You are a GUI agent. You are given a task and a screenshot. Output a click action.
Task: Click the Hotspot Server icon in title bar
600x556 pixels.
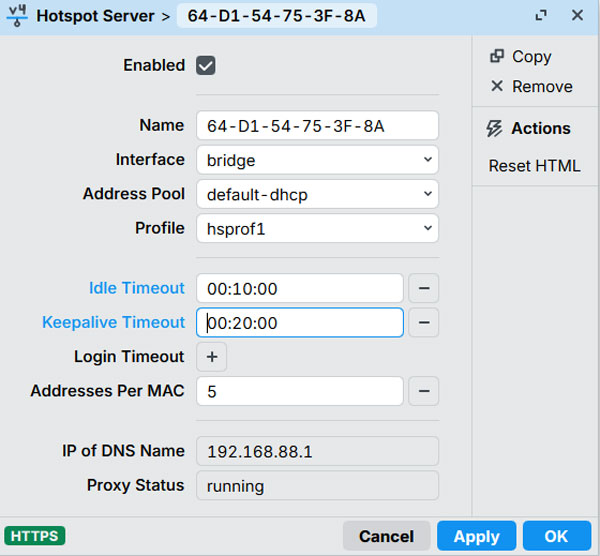click(18, 16)
